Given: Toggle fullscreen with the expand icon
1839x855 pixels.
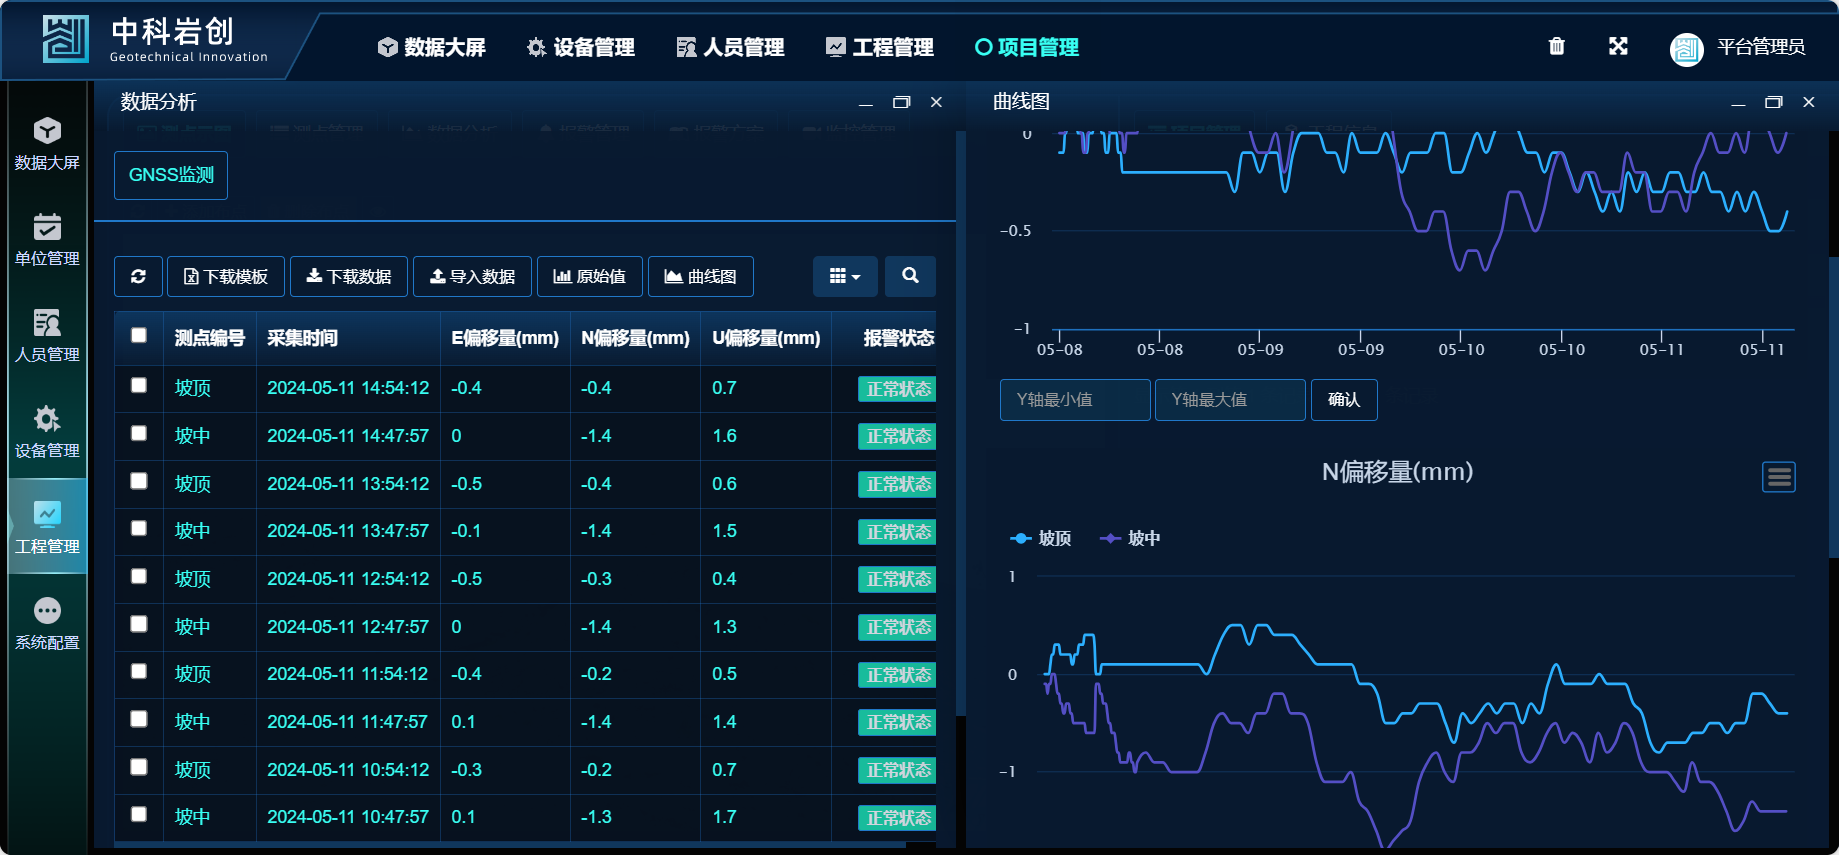Looking at the screenshot, I should tap(1618, 46).
